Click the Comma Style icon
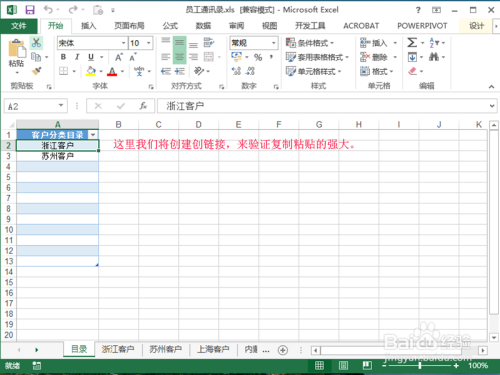 pyautogui.click(x=272, y=57)
